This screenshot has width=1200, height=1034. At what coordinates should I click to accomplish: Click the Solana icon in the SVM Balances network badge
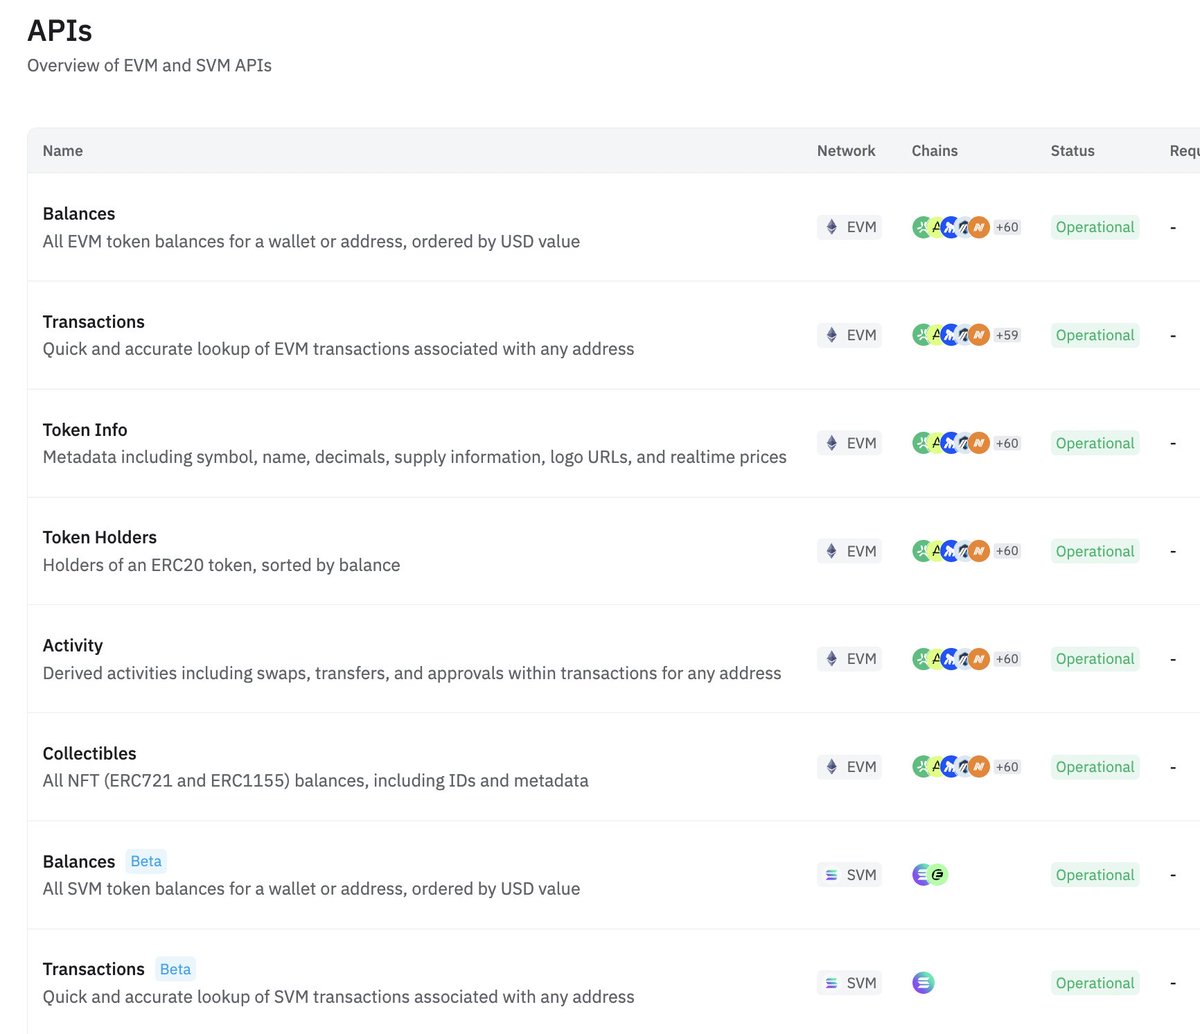point(831,875)
